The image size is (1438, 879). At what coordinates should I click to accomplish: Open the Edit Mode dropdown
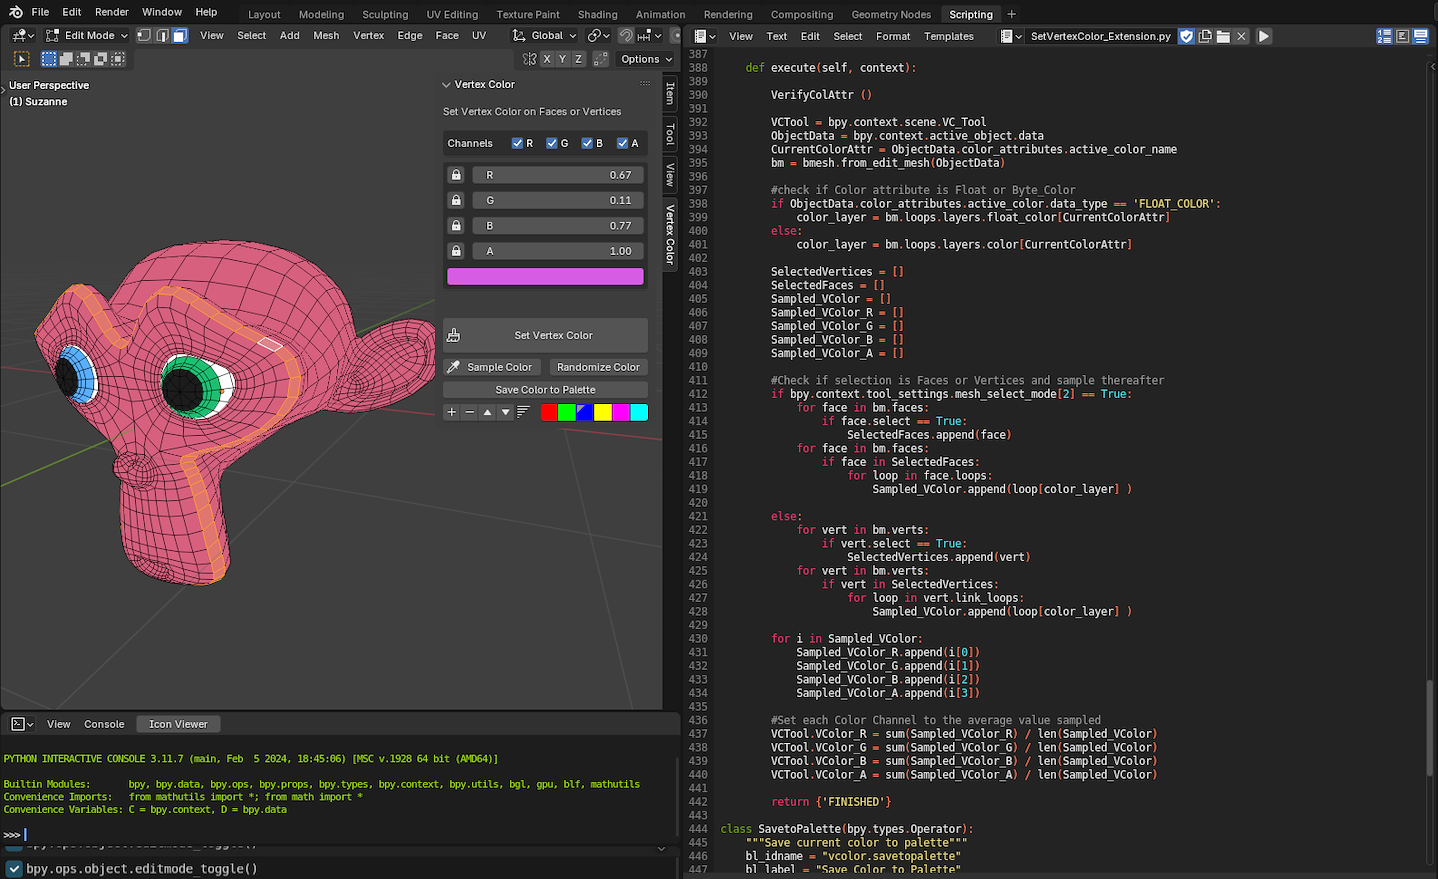pos(85,35)
